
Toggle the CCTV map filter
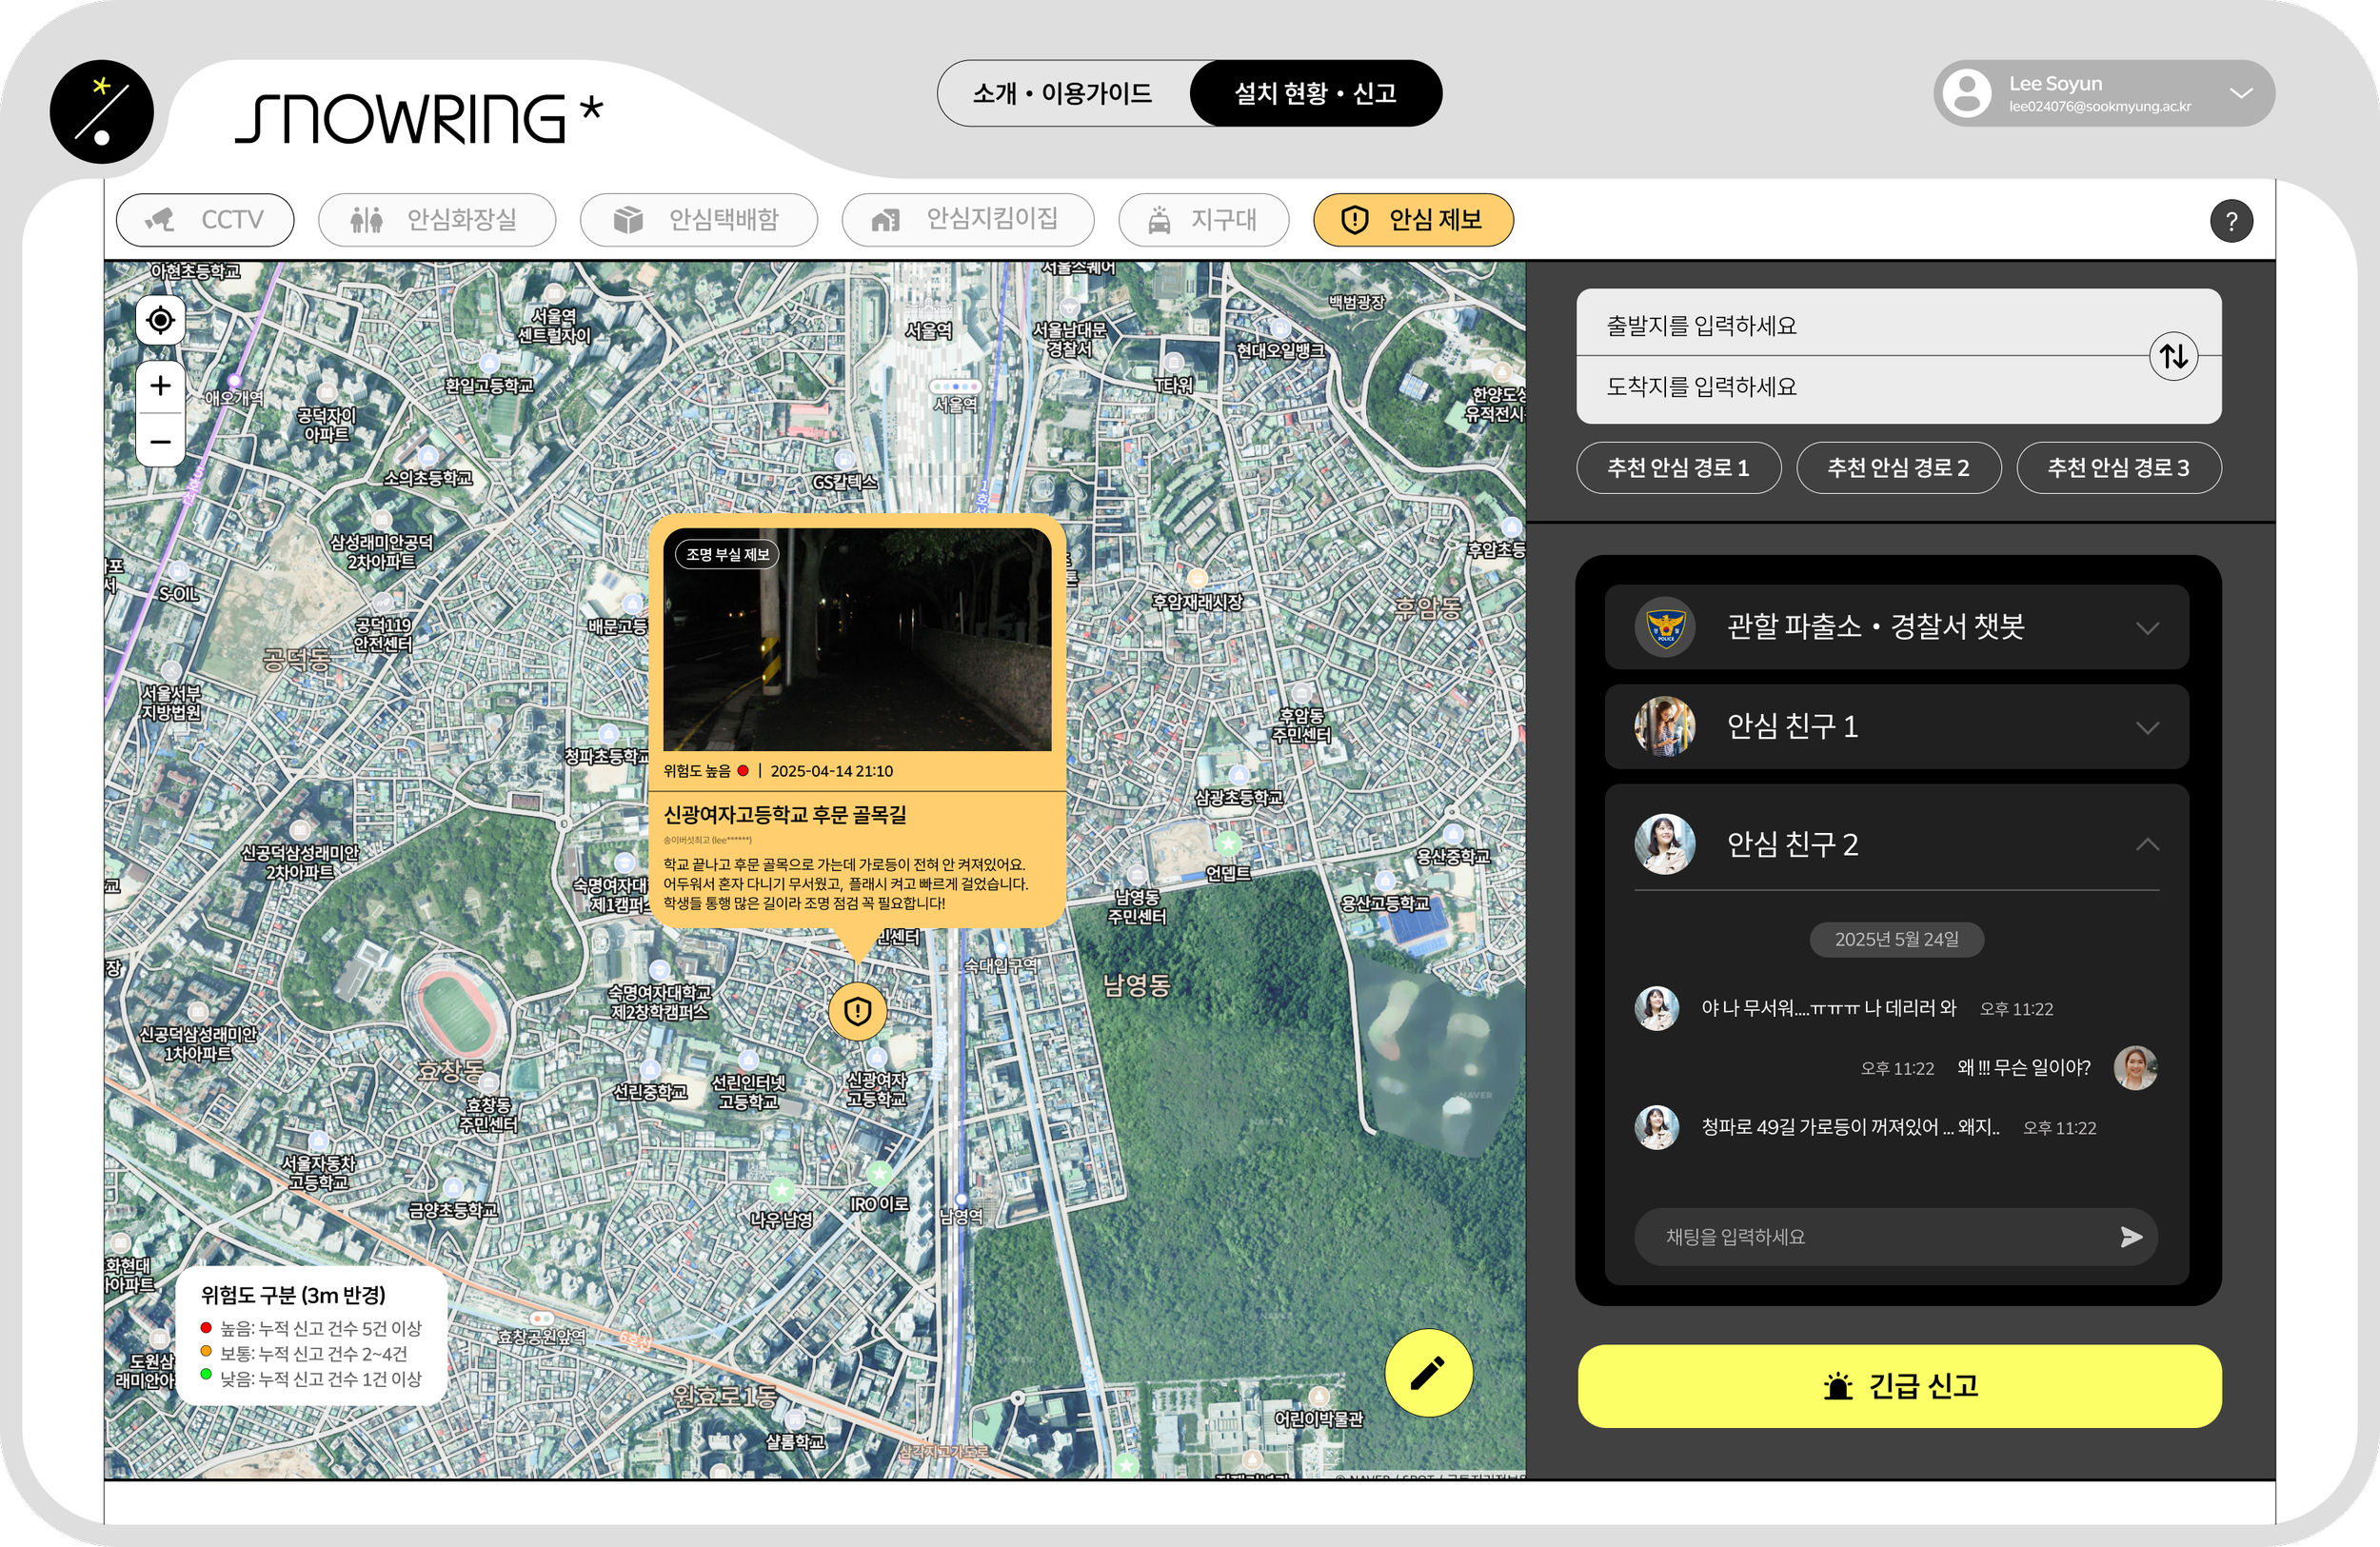coord(205,220)
